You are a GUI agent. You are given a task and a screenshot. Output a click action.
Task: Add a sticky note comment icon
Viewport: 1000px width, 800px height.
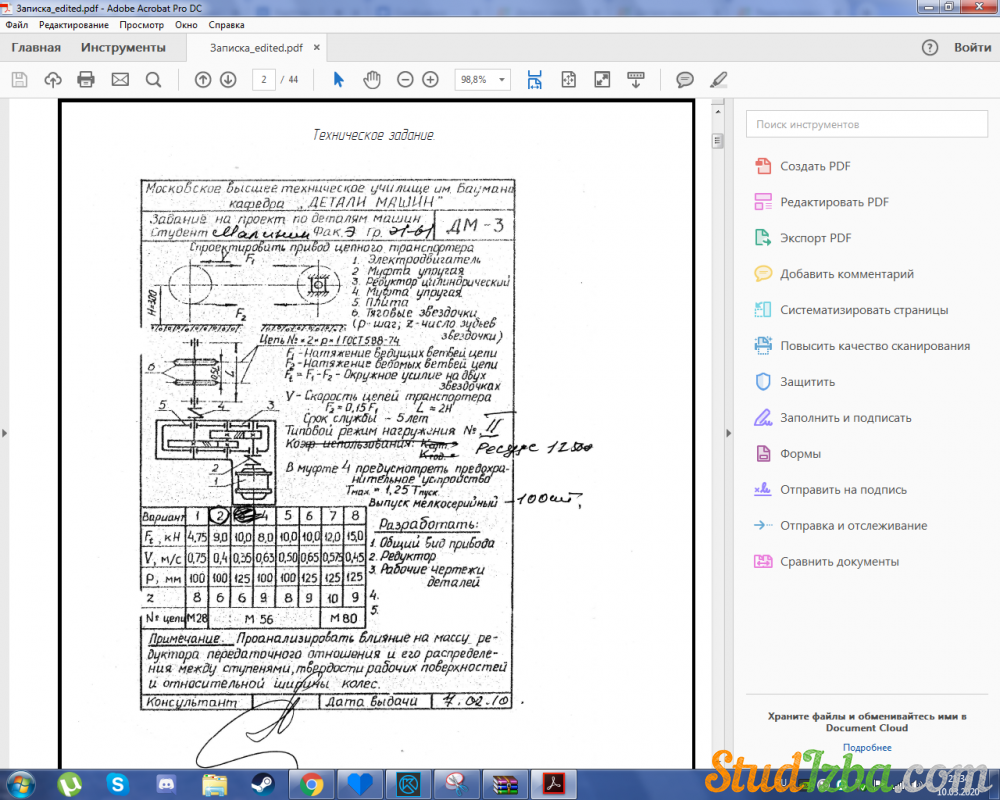click(x=685, y=80)
